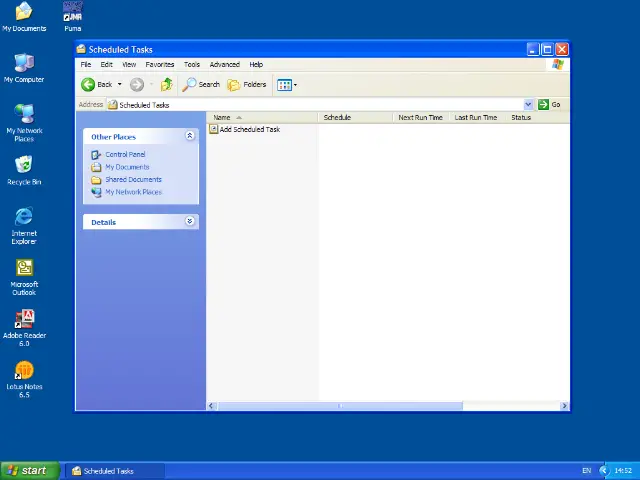Click the green Back arrow button
640x480 pixels.
96,84
